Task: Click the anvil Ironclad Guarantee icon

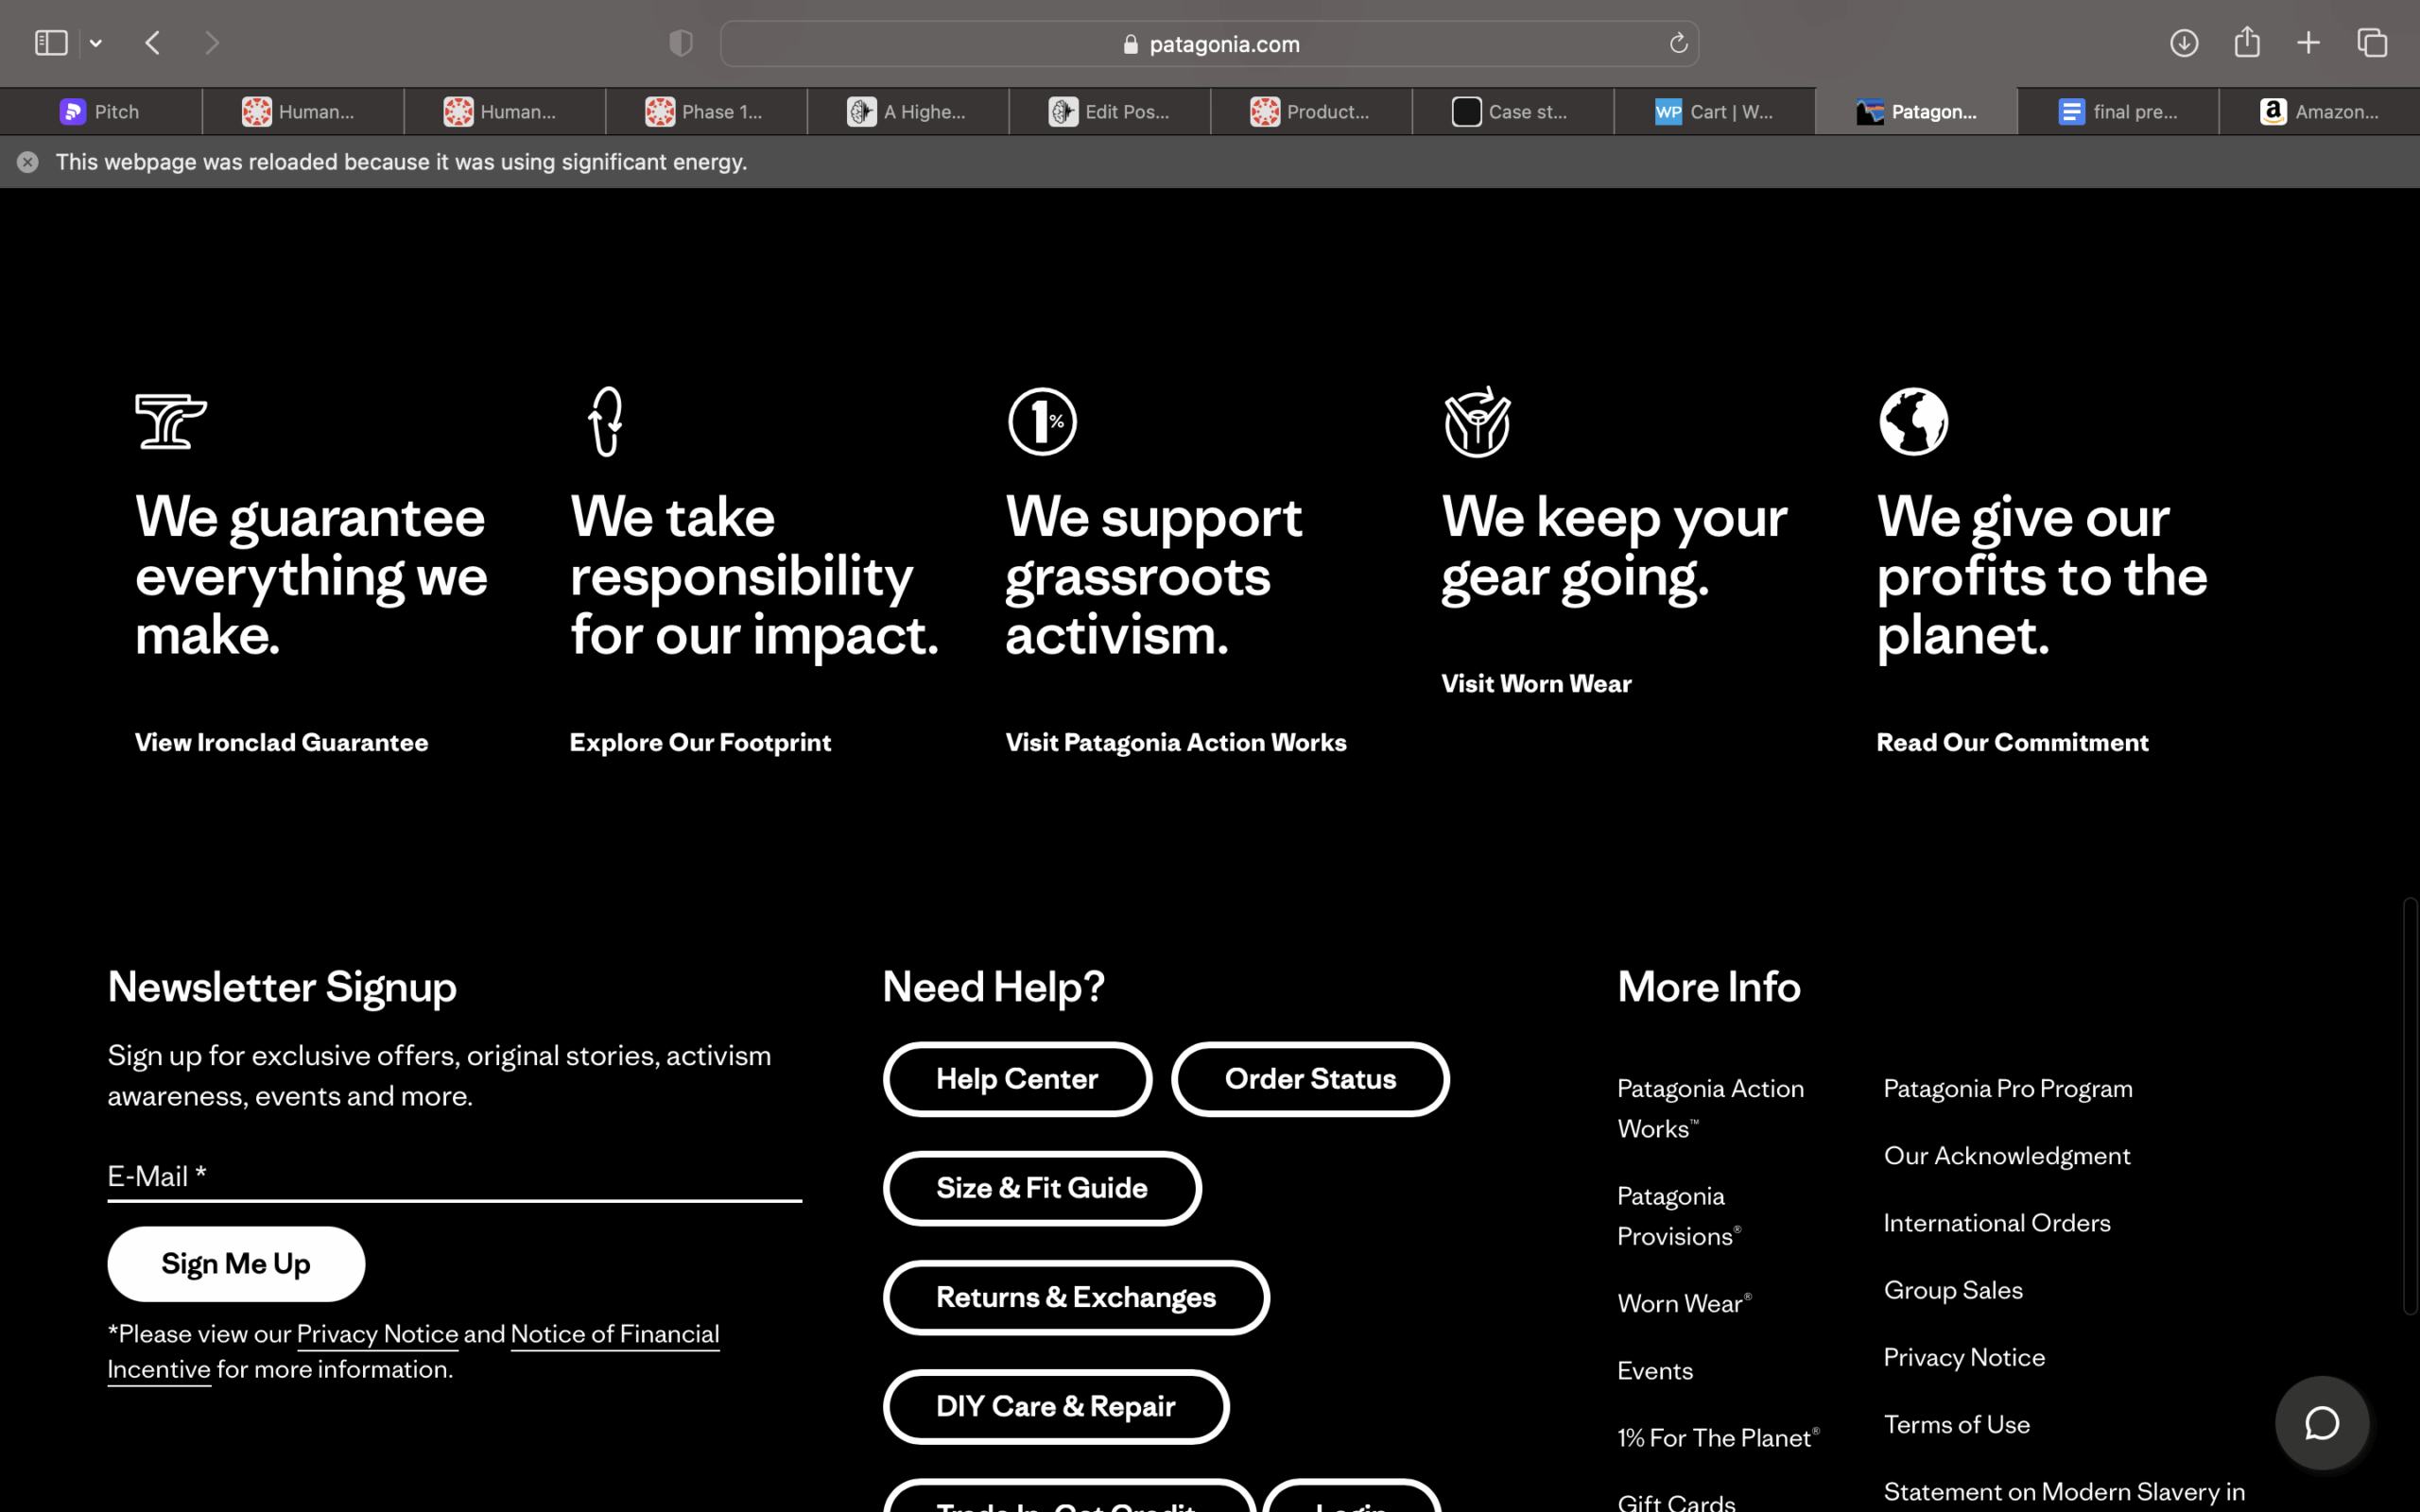Action: [171, 421]
